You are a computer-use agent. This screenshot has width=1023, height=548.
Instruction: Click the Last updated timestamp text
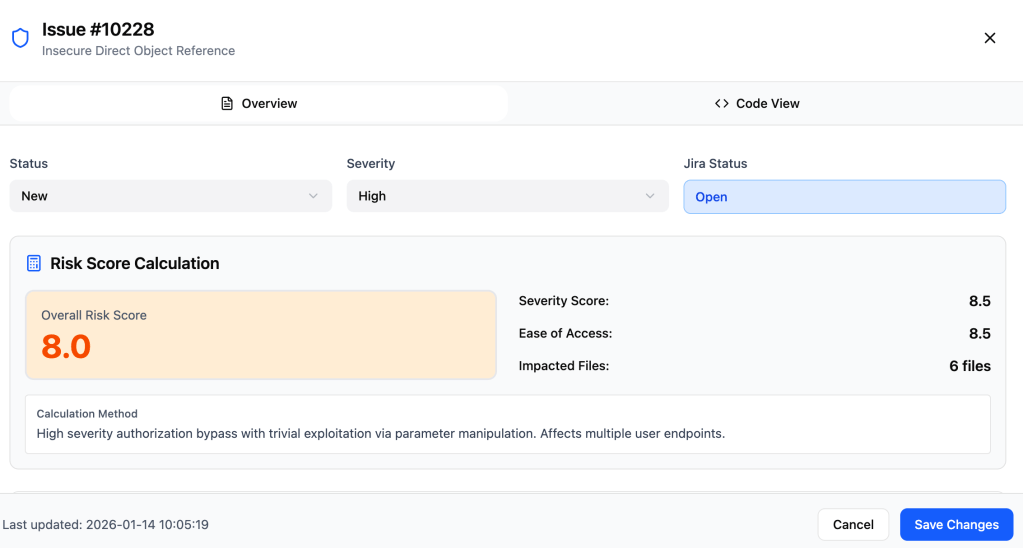(106, 525)
